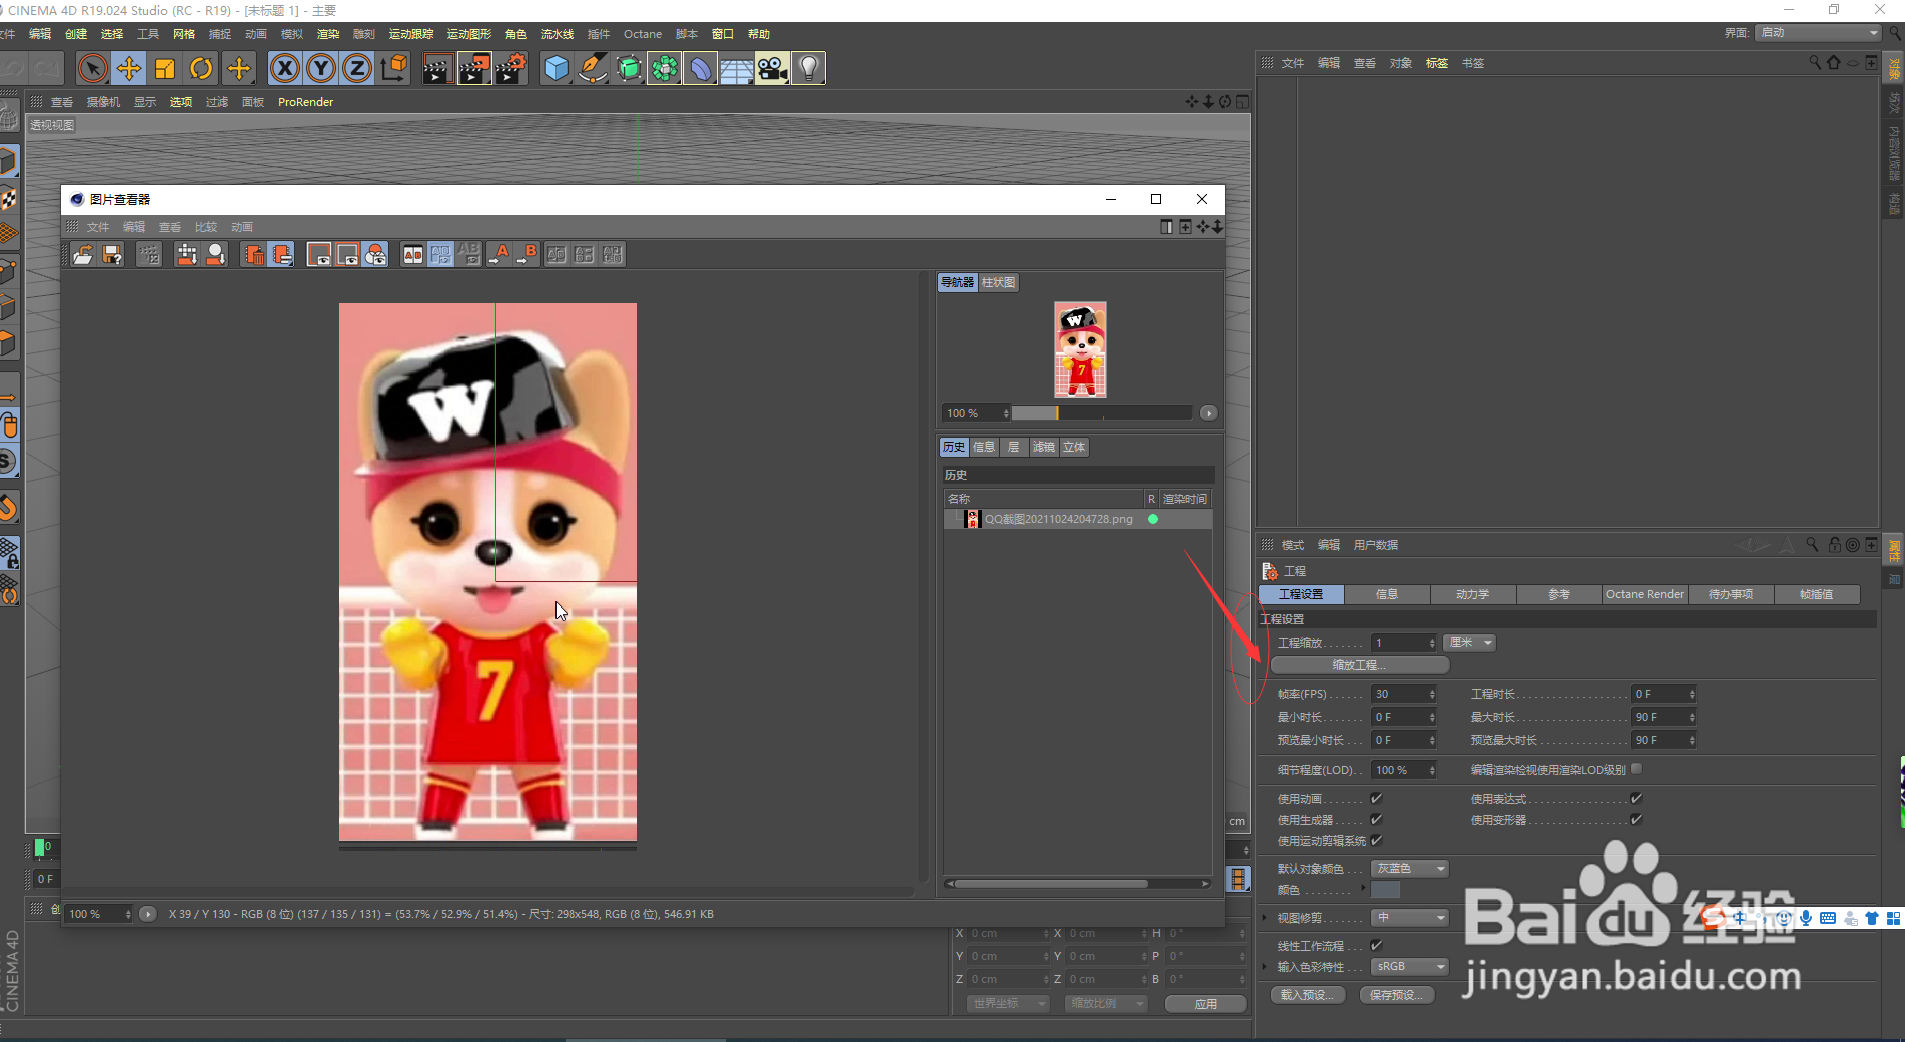Activate the Move tool
Screen dimensions: 1905x1042
[x=129, y=68]
